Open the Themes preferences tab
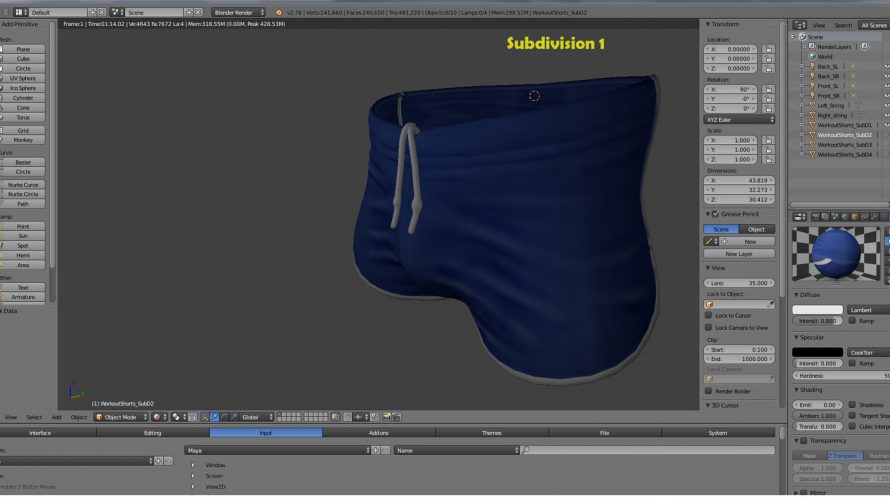 pyautogui.click(x=492, y=433)
